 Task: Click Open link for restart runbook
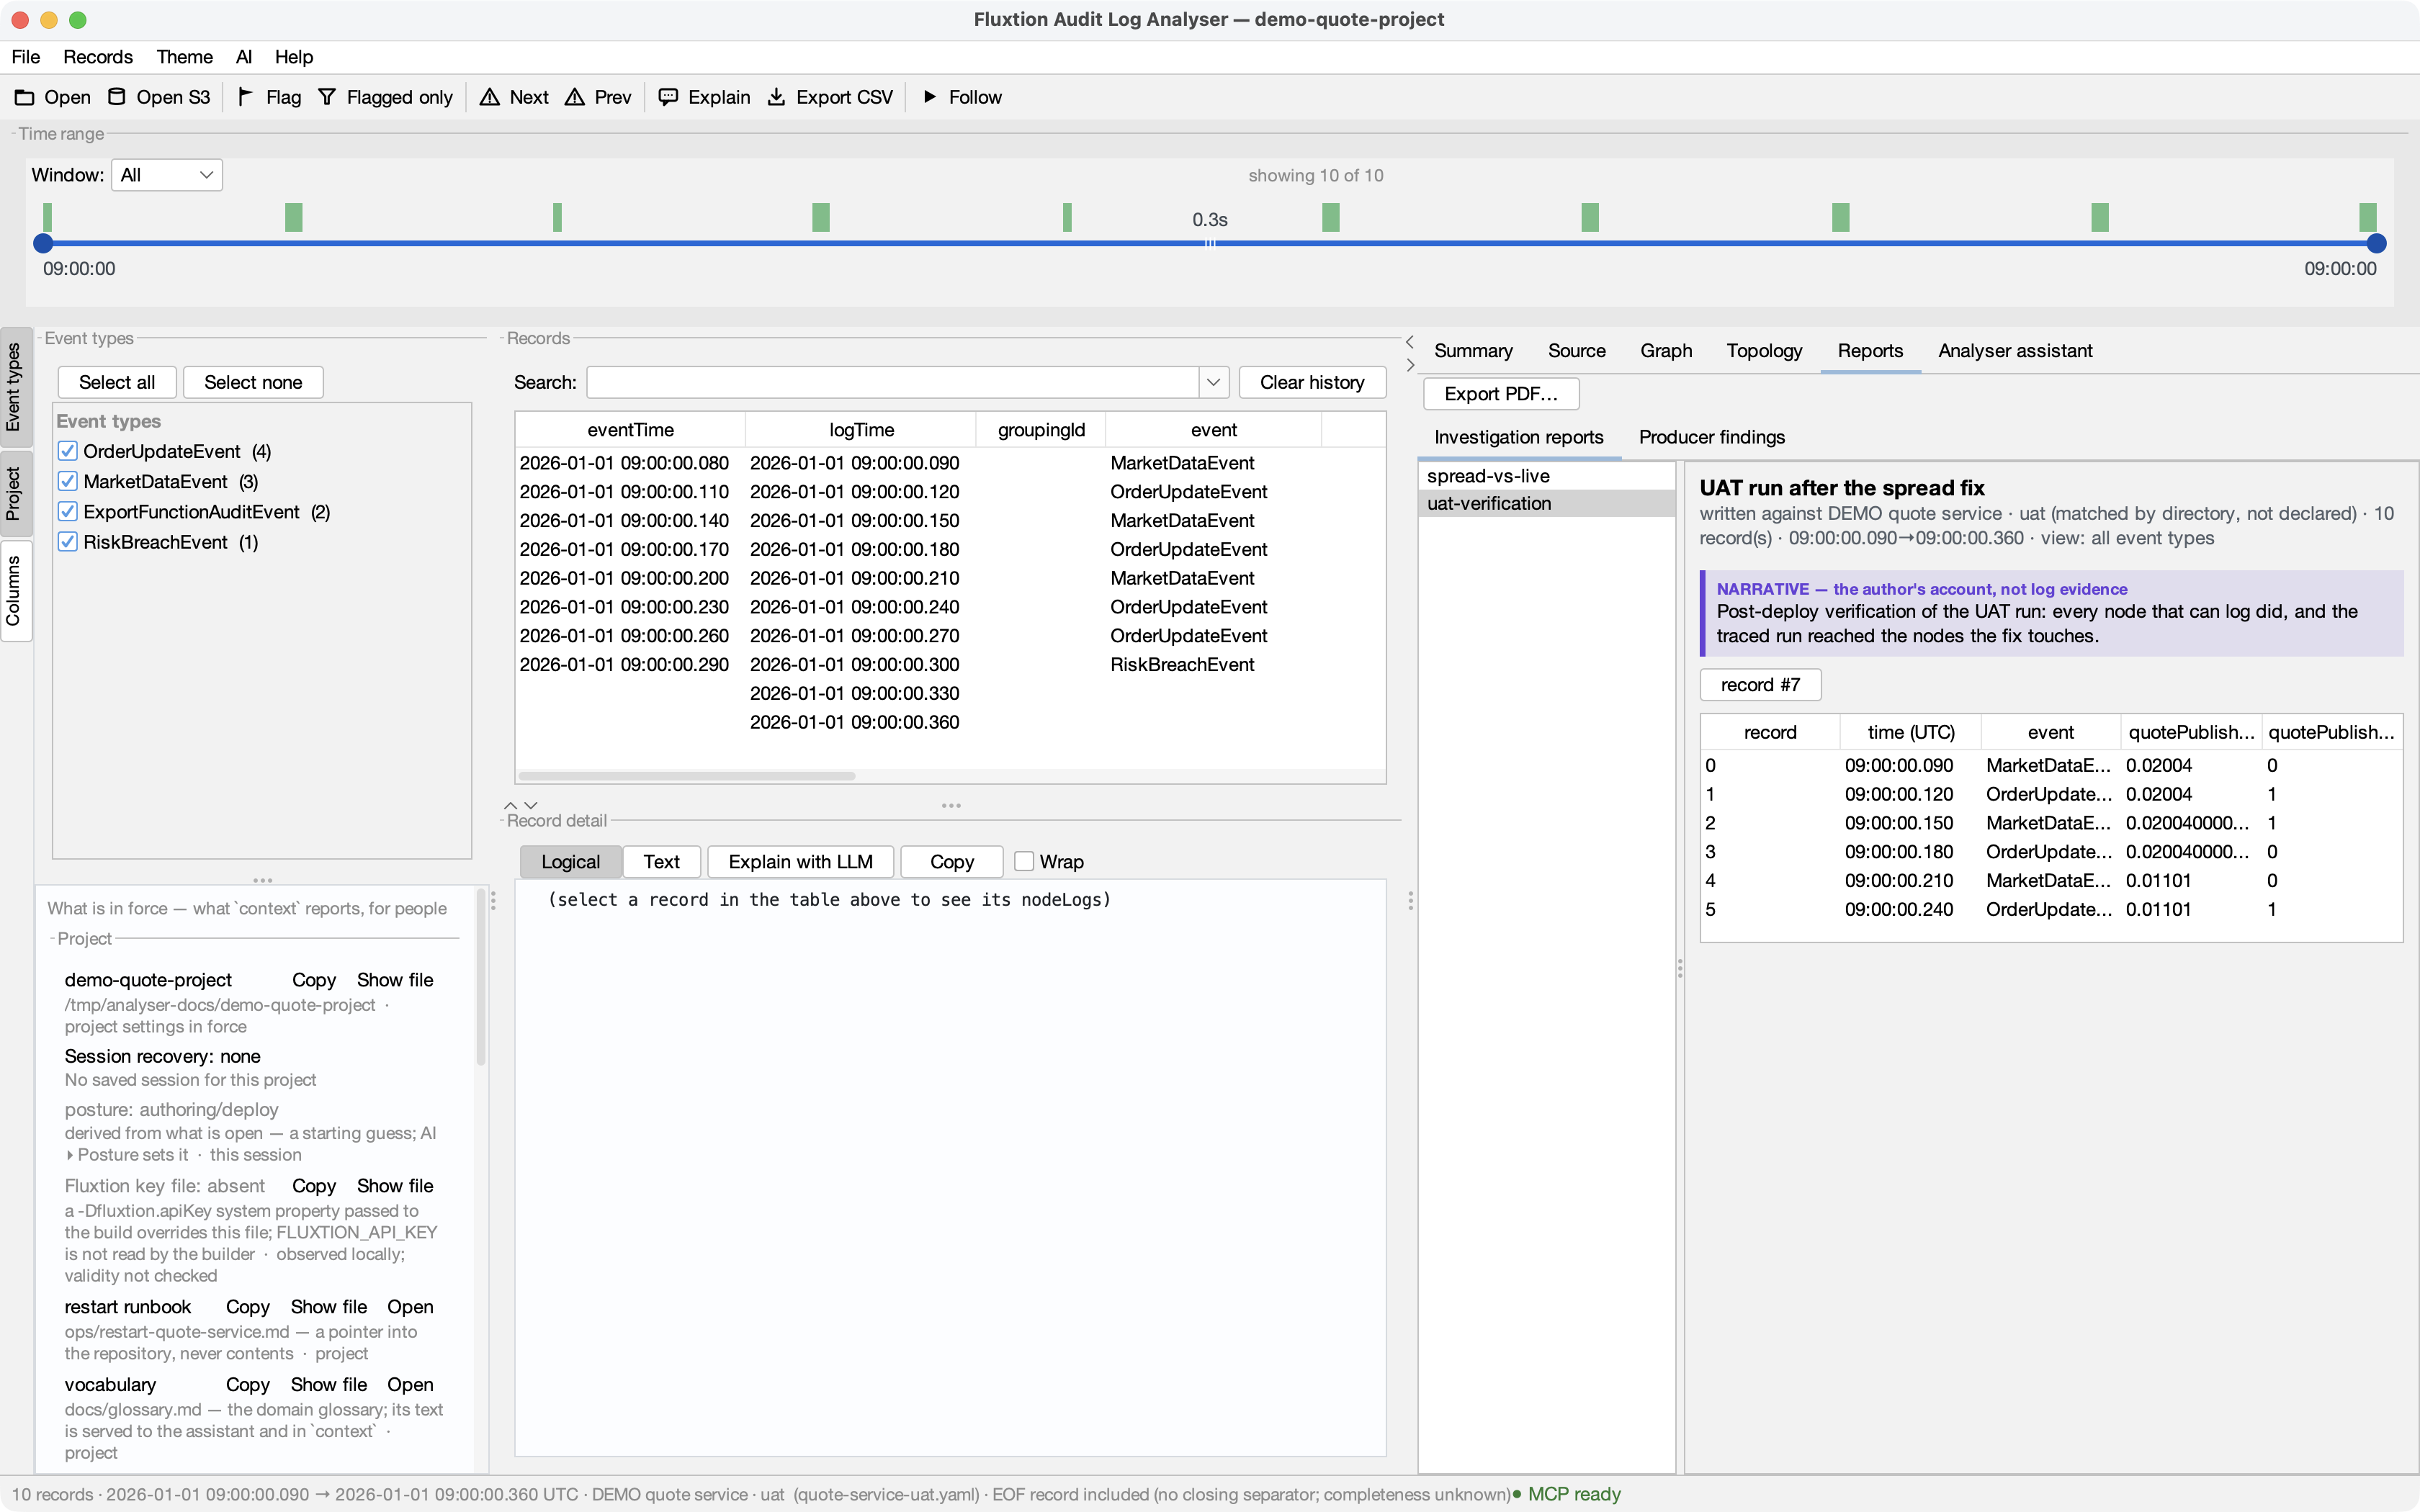pyautogui.click(x=410, y=1307)
